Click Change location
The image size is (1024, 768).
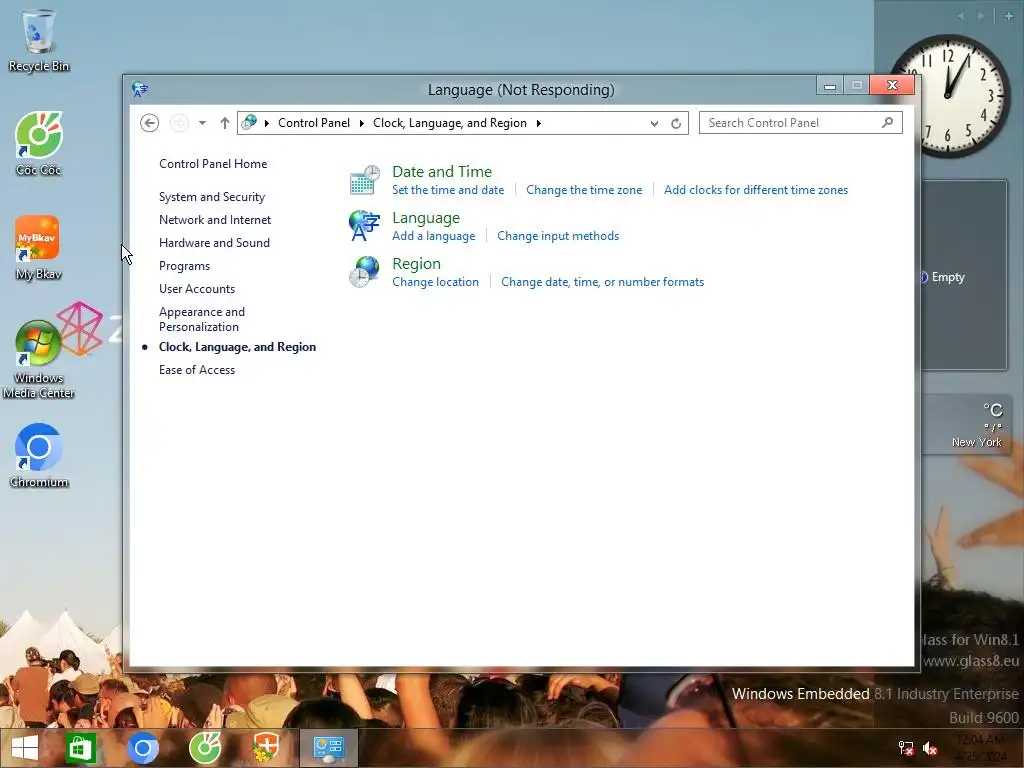pos(436,282)
